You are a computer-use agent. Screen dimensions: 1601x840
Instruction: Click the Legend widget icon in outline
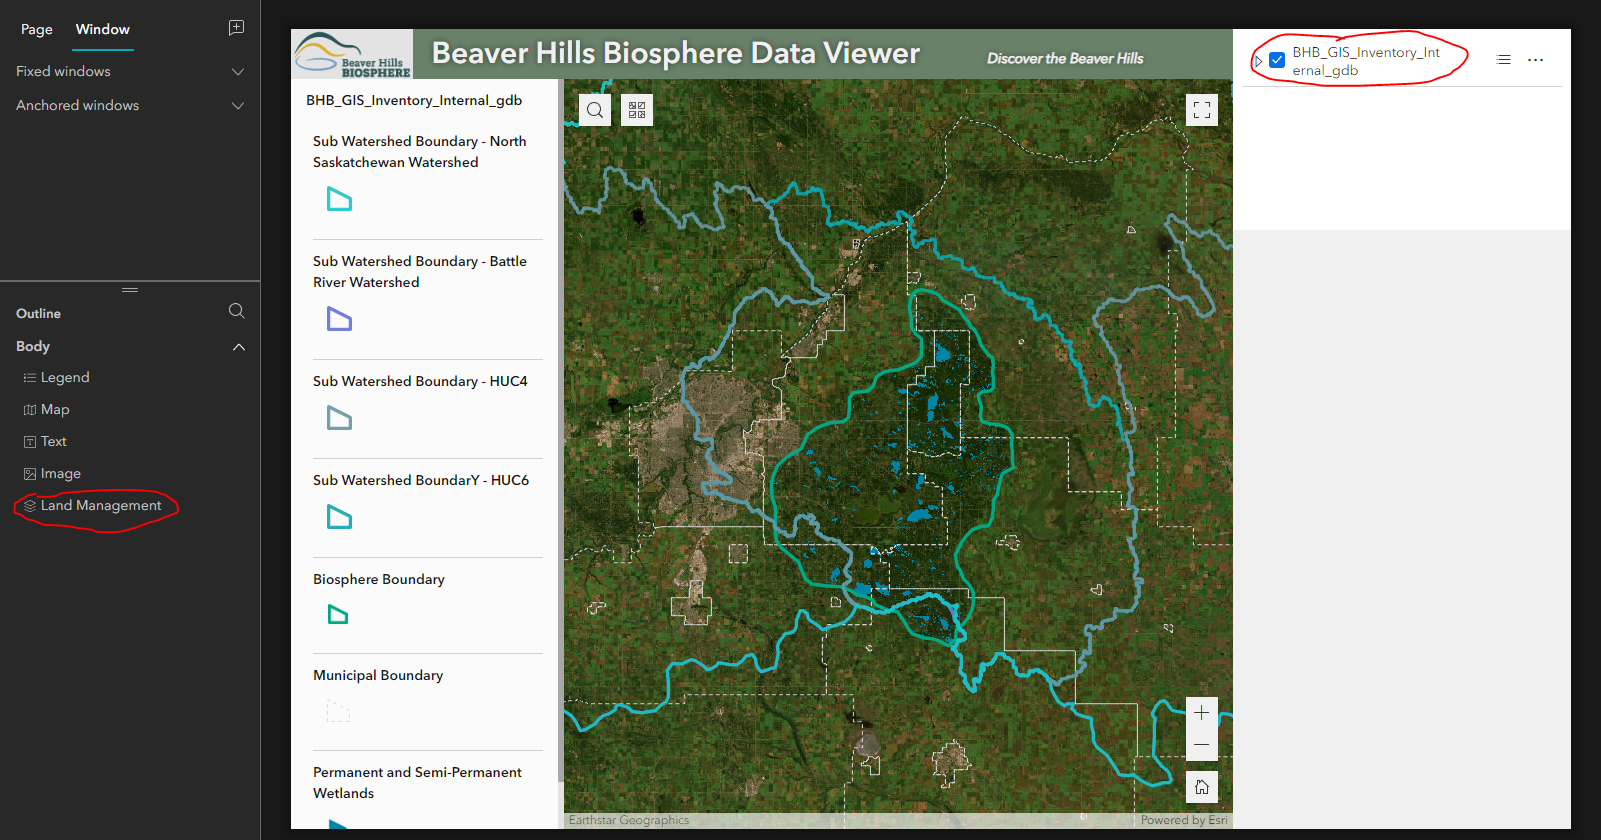tap(30, 378)
